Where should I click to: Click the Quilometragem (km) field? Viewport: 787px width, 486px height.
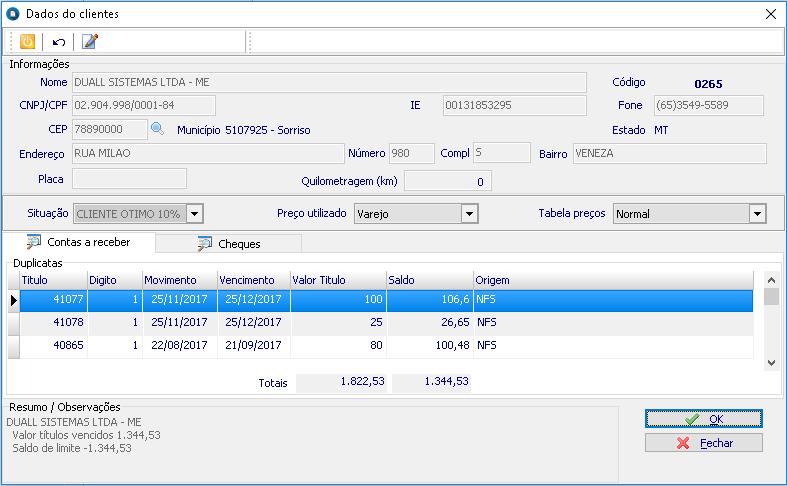coord(448,181)
